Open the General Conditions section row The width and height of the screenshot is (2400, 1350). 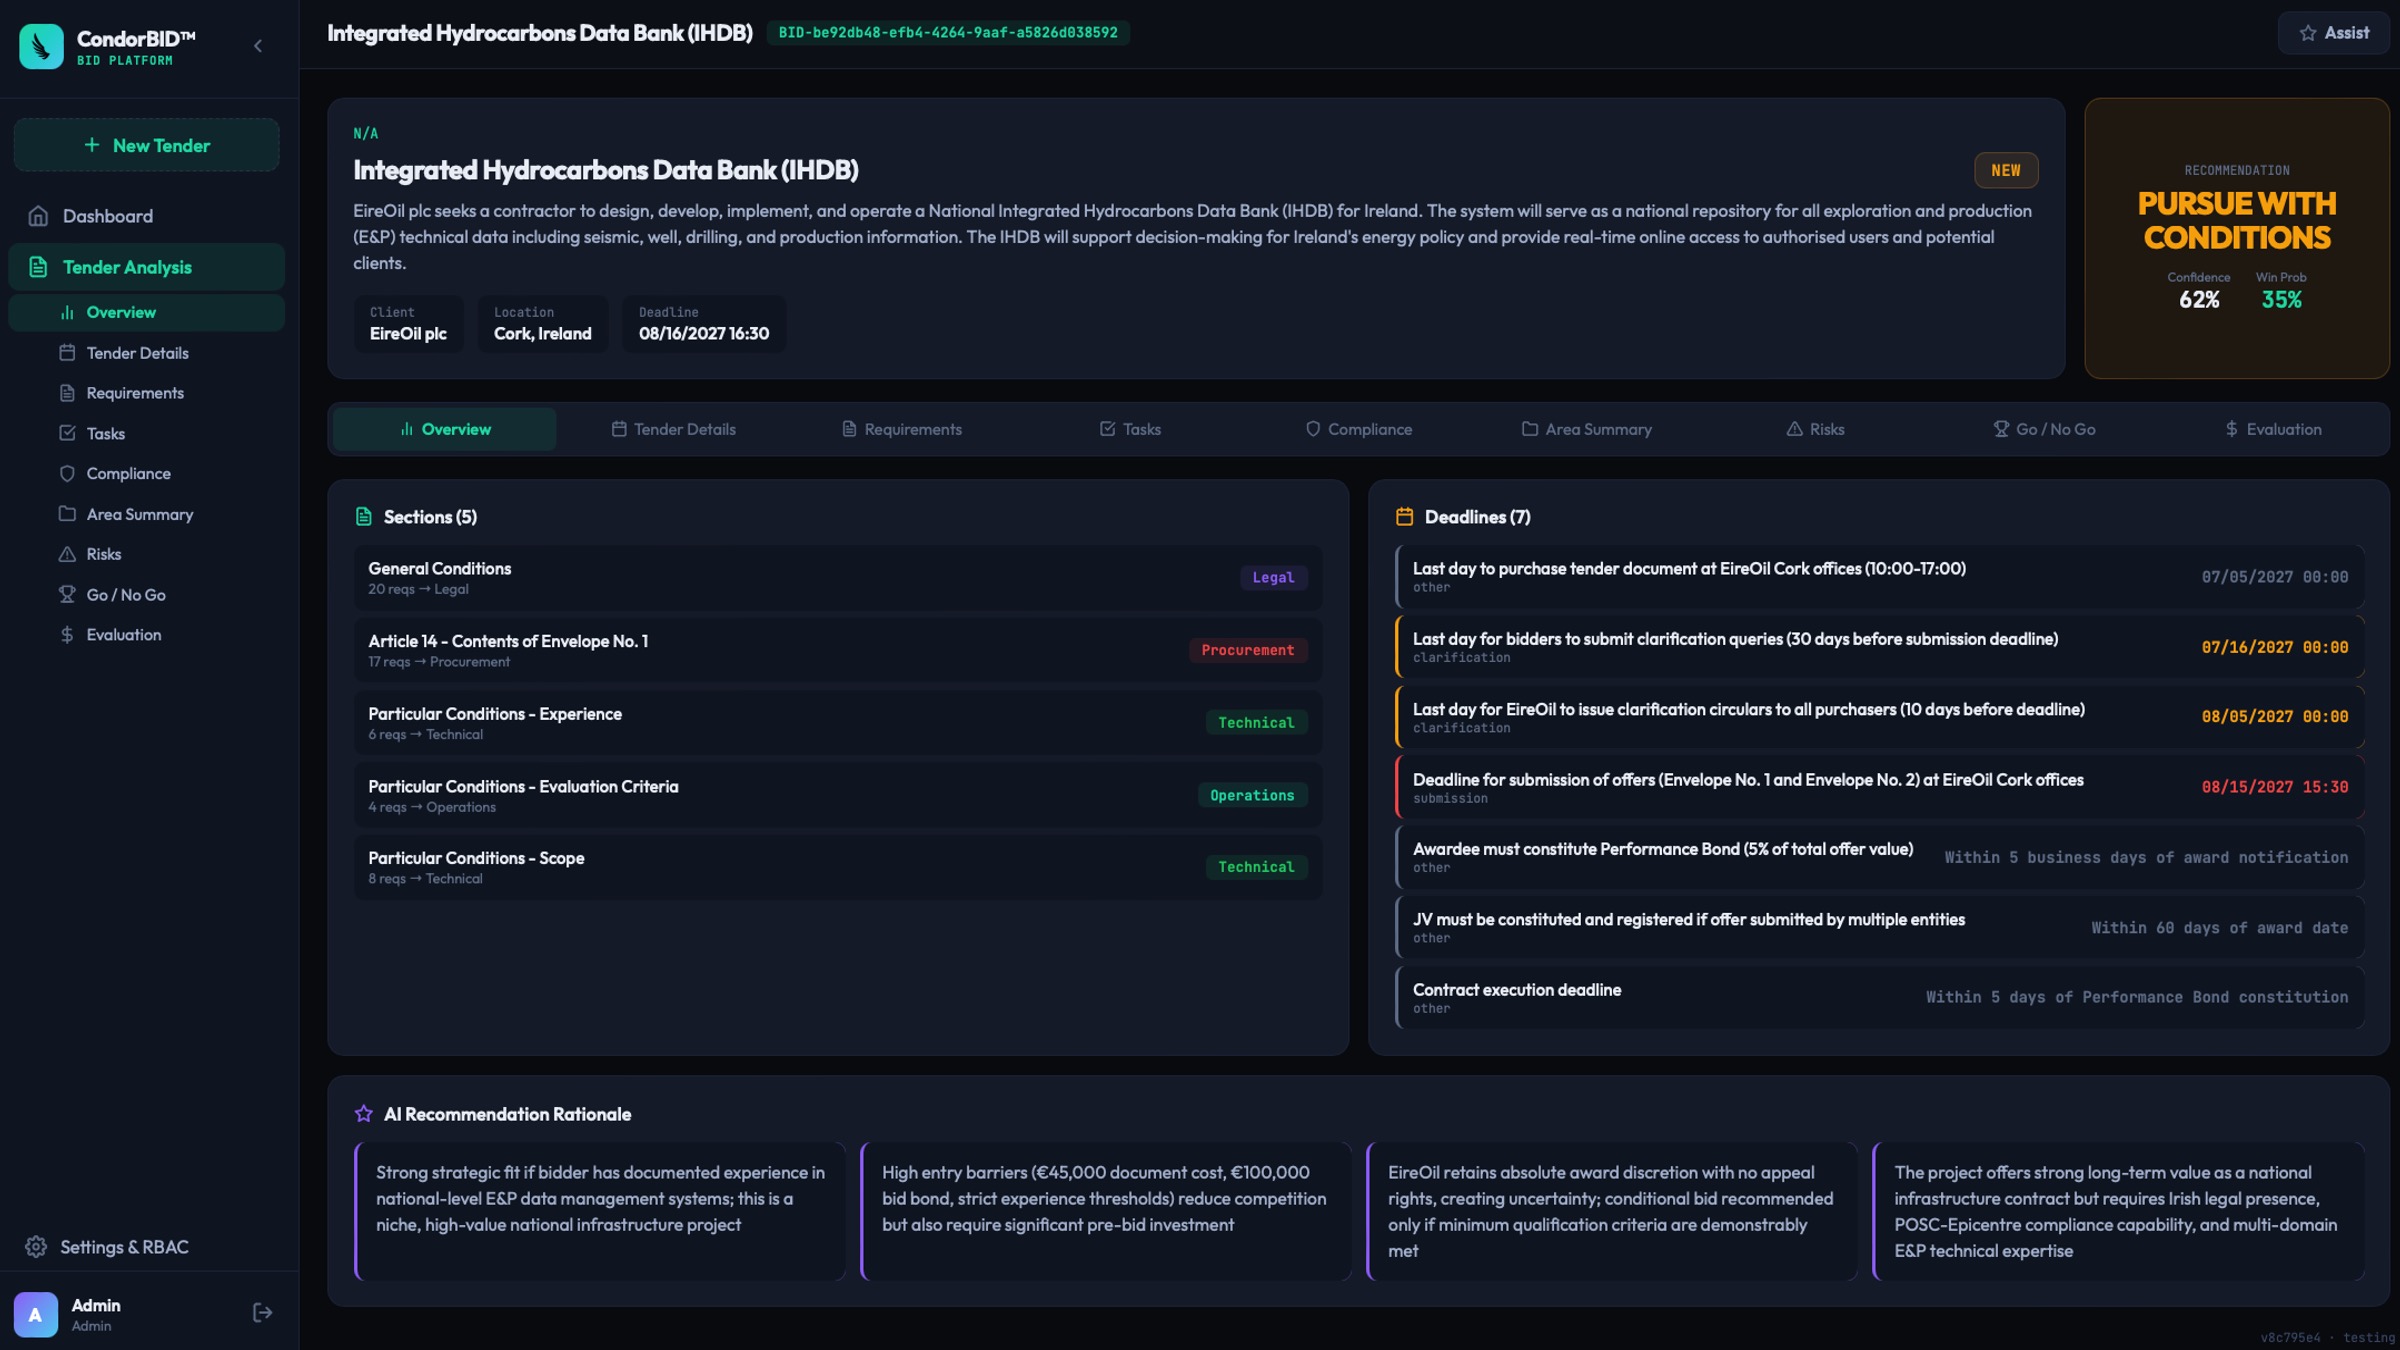838,577
